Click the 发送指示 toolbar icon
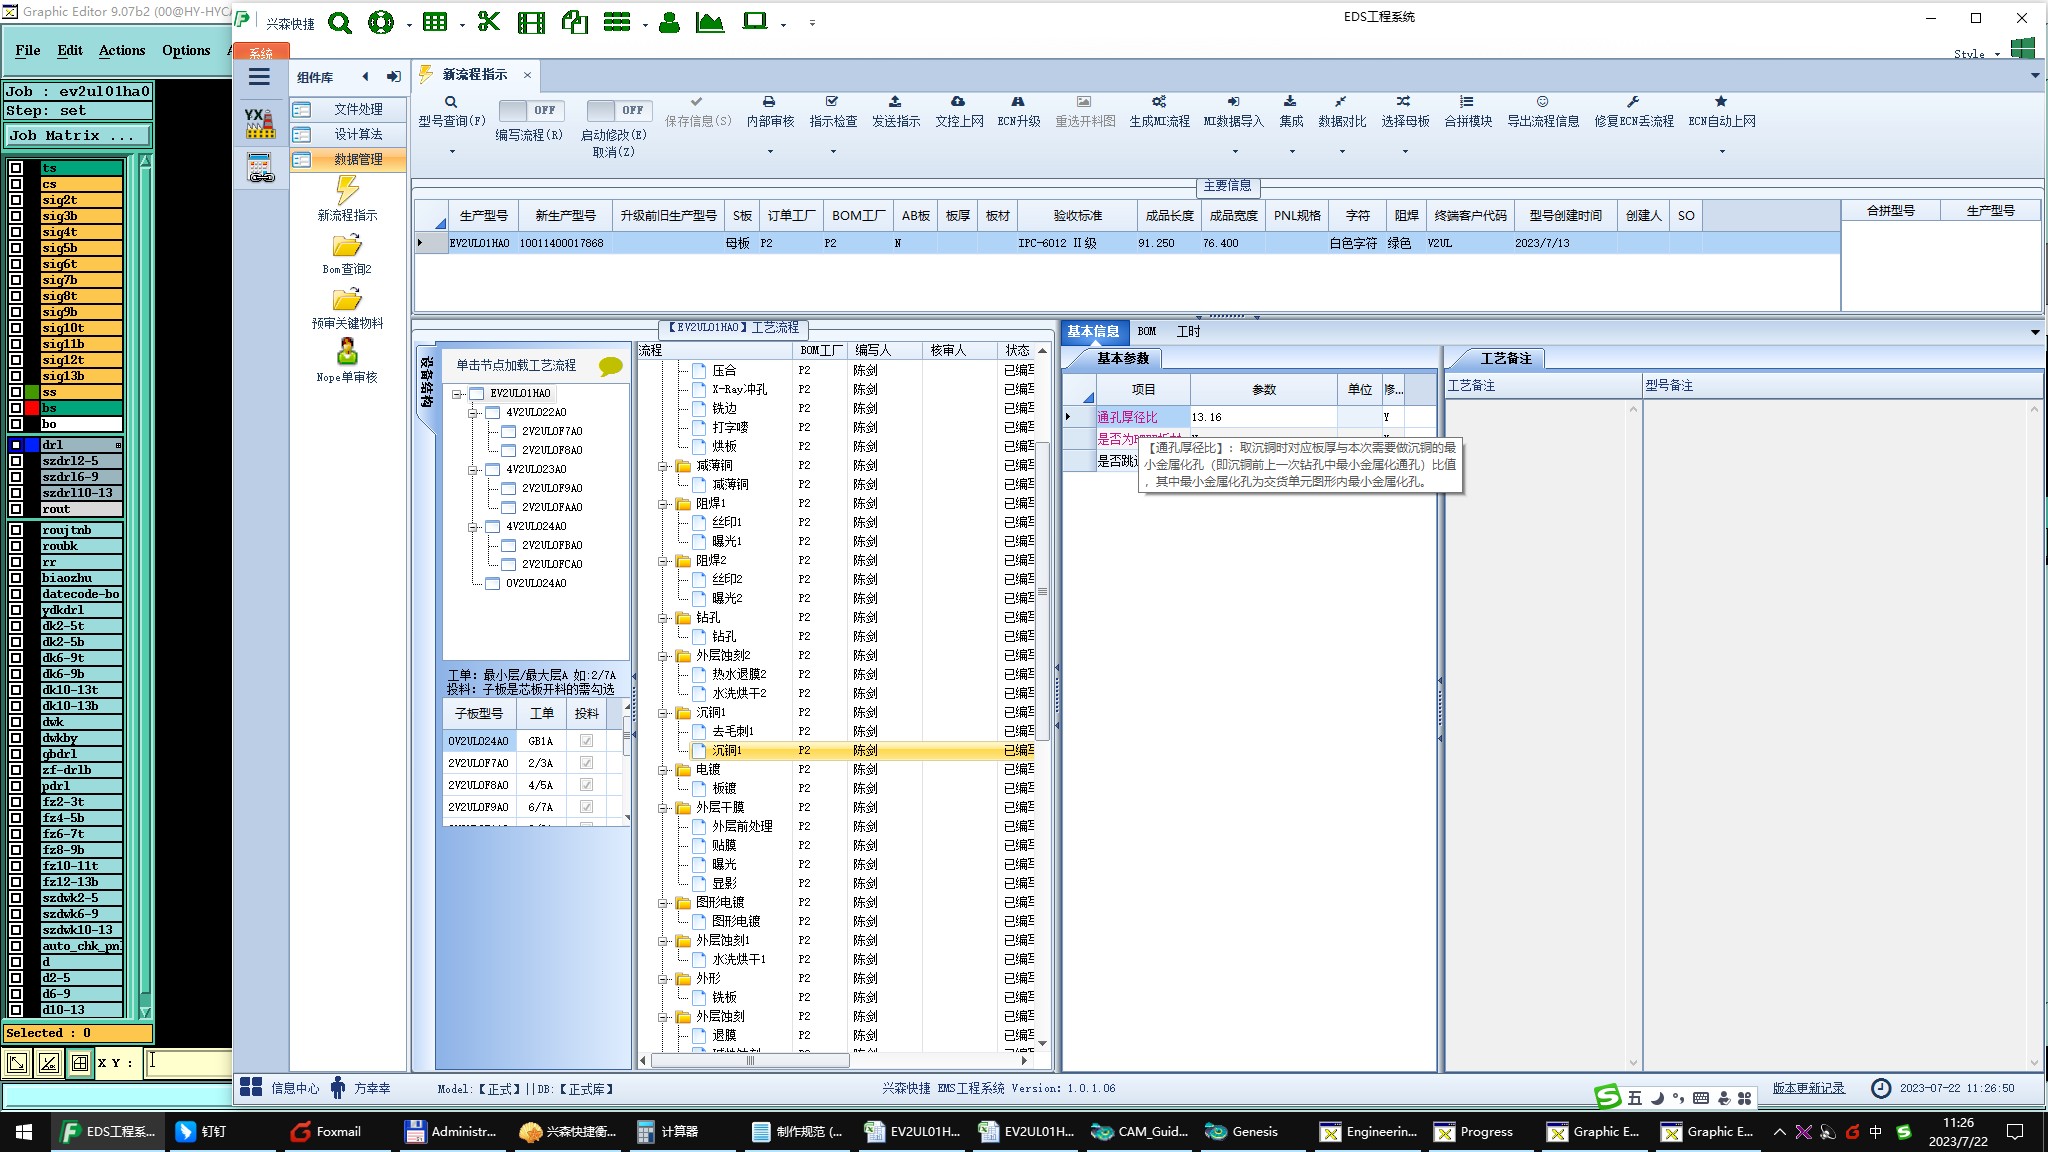This screenshot has width=2048, height=1152. point(895,102)
